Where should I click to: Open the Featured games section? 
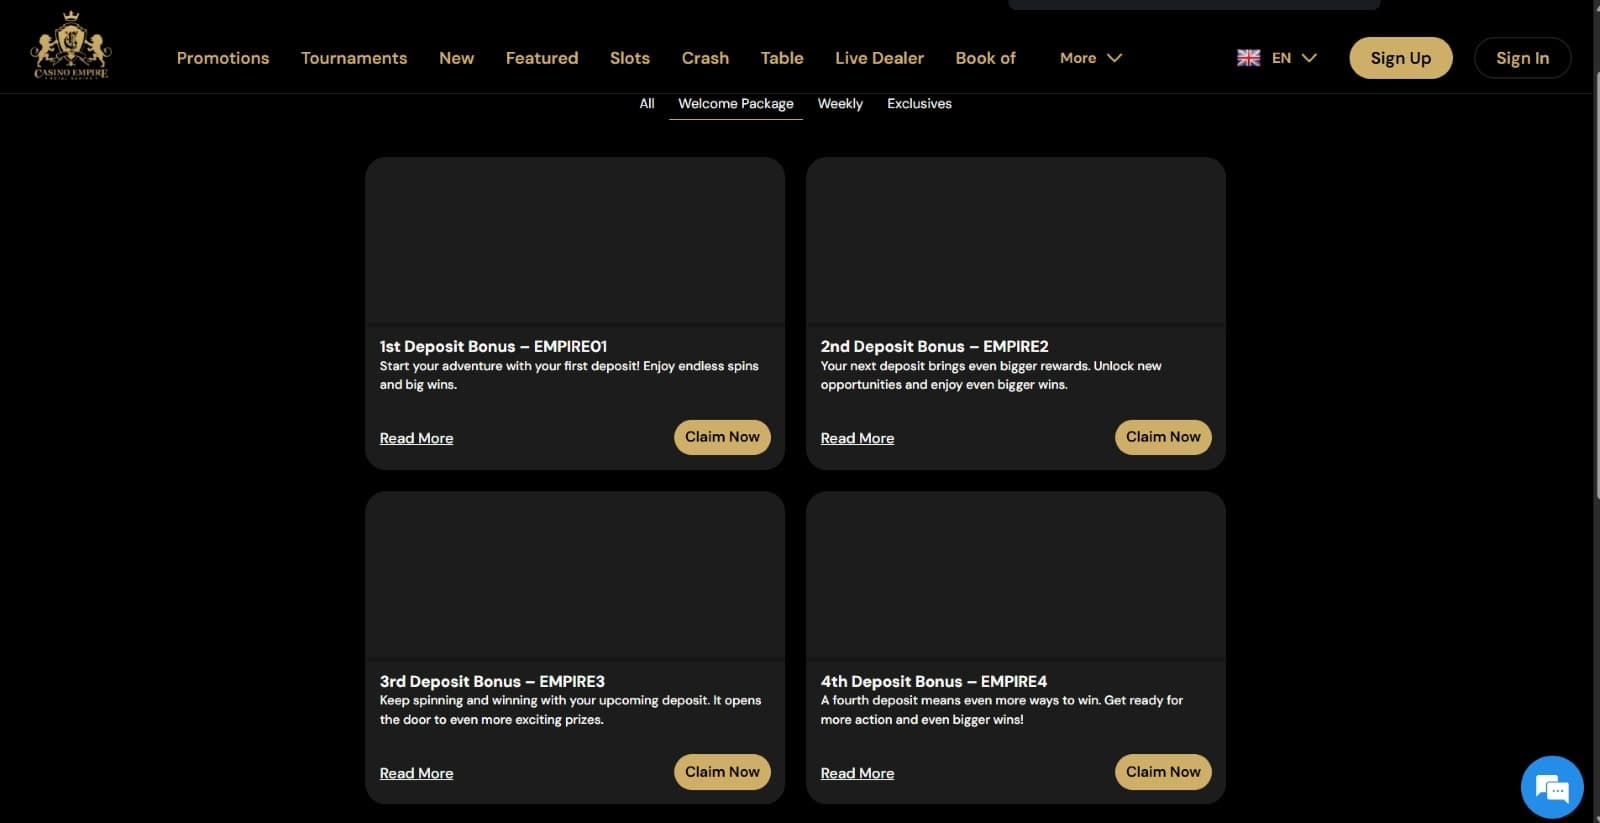point(542,58)
